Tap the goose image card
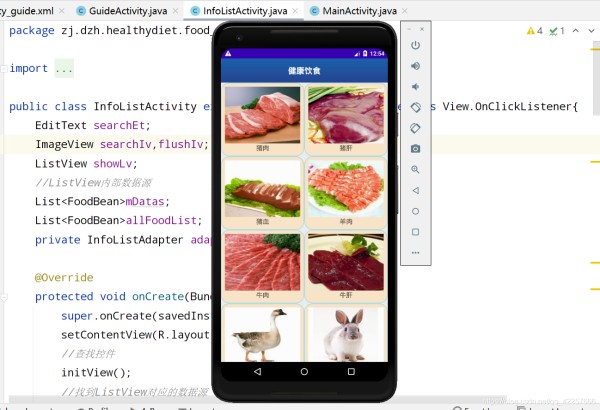The width and height of the screenshot is (600, 410). [262, 333]
